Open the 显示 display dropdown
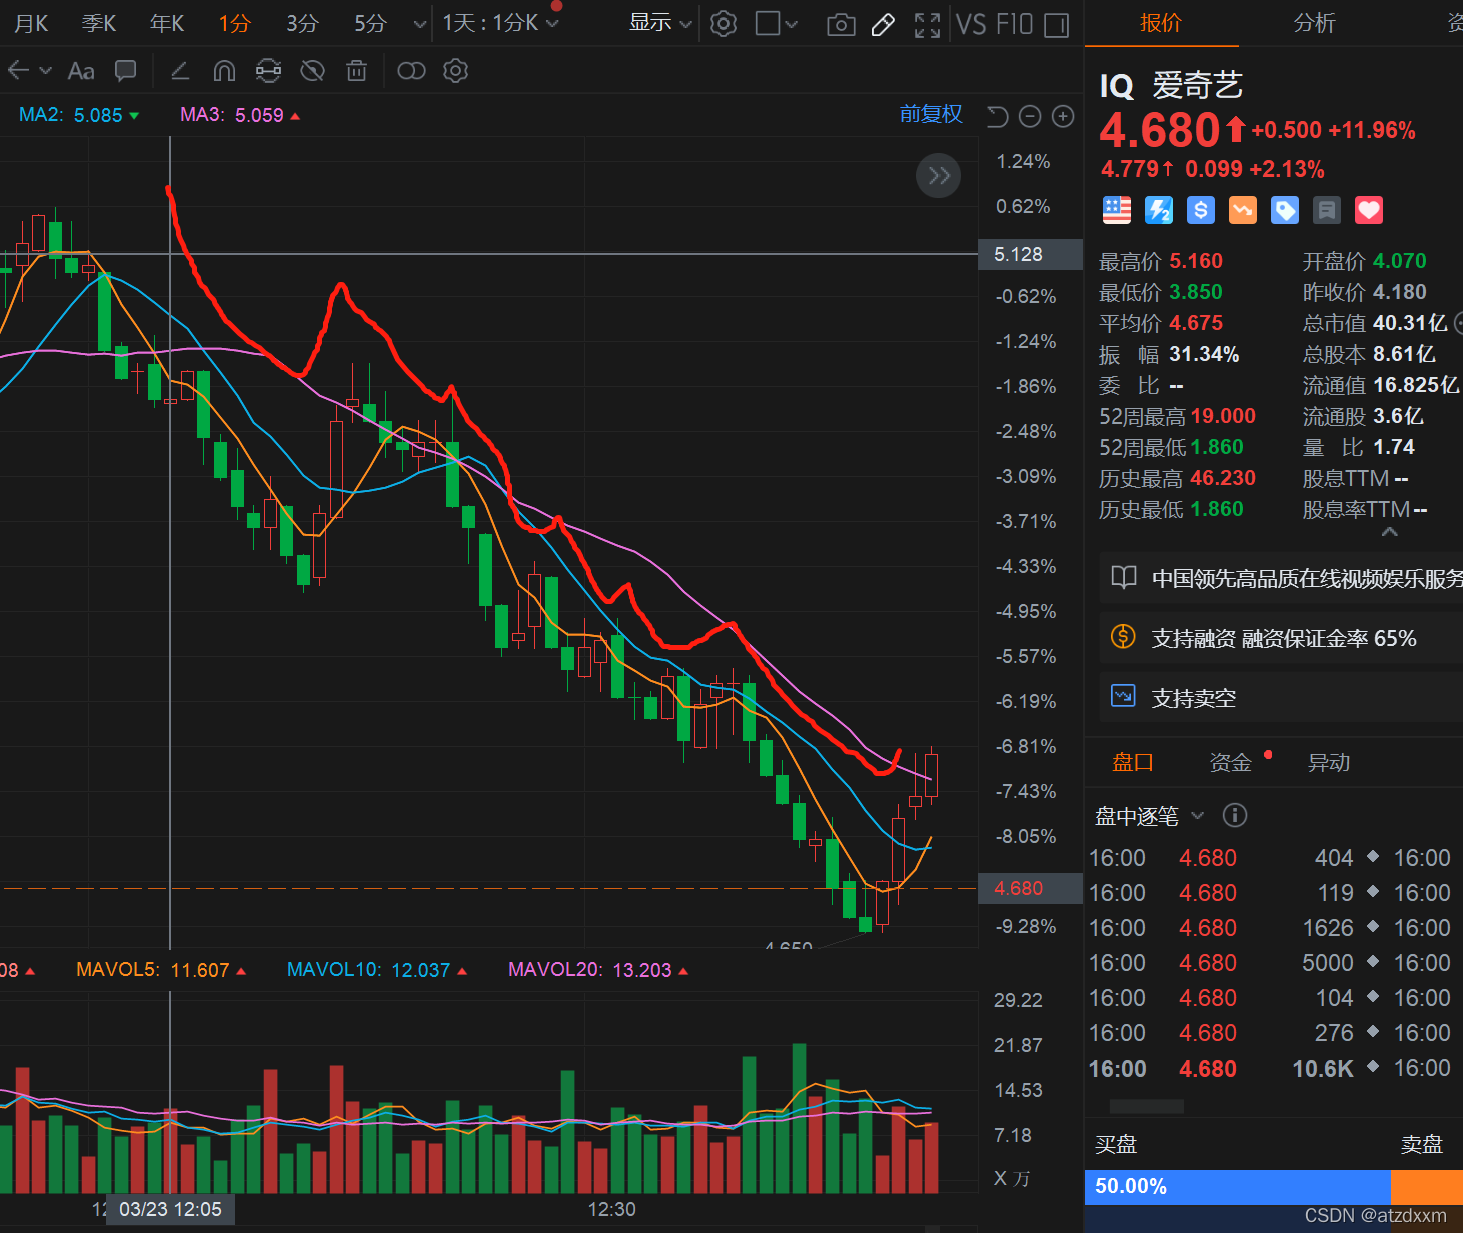Viewport: 1463px width, 1233px height. click(660, 23)
